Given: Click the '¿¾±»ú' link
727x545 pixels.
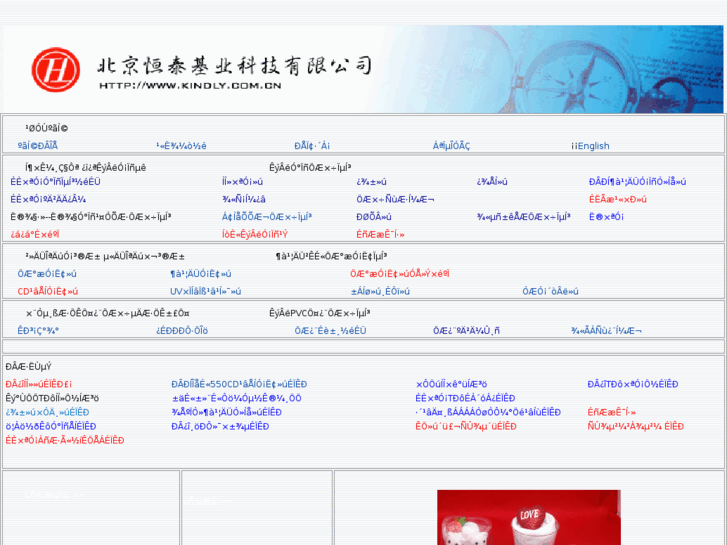Looking at the screenshot, I should (x=371, y=182).
